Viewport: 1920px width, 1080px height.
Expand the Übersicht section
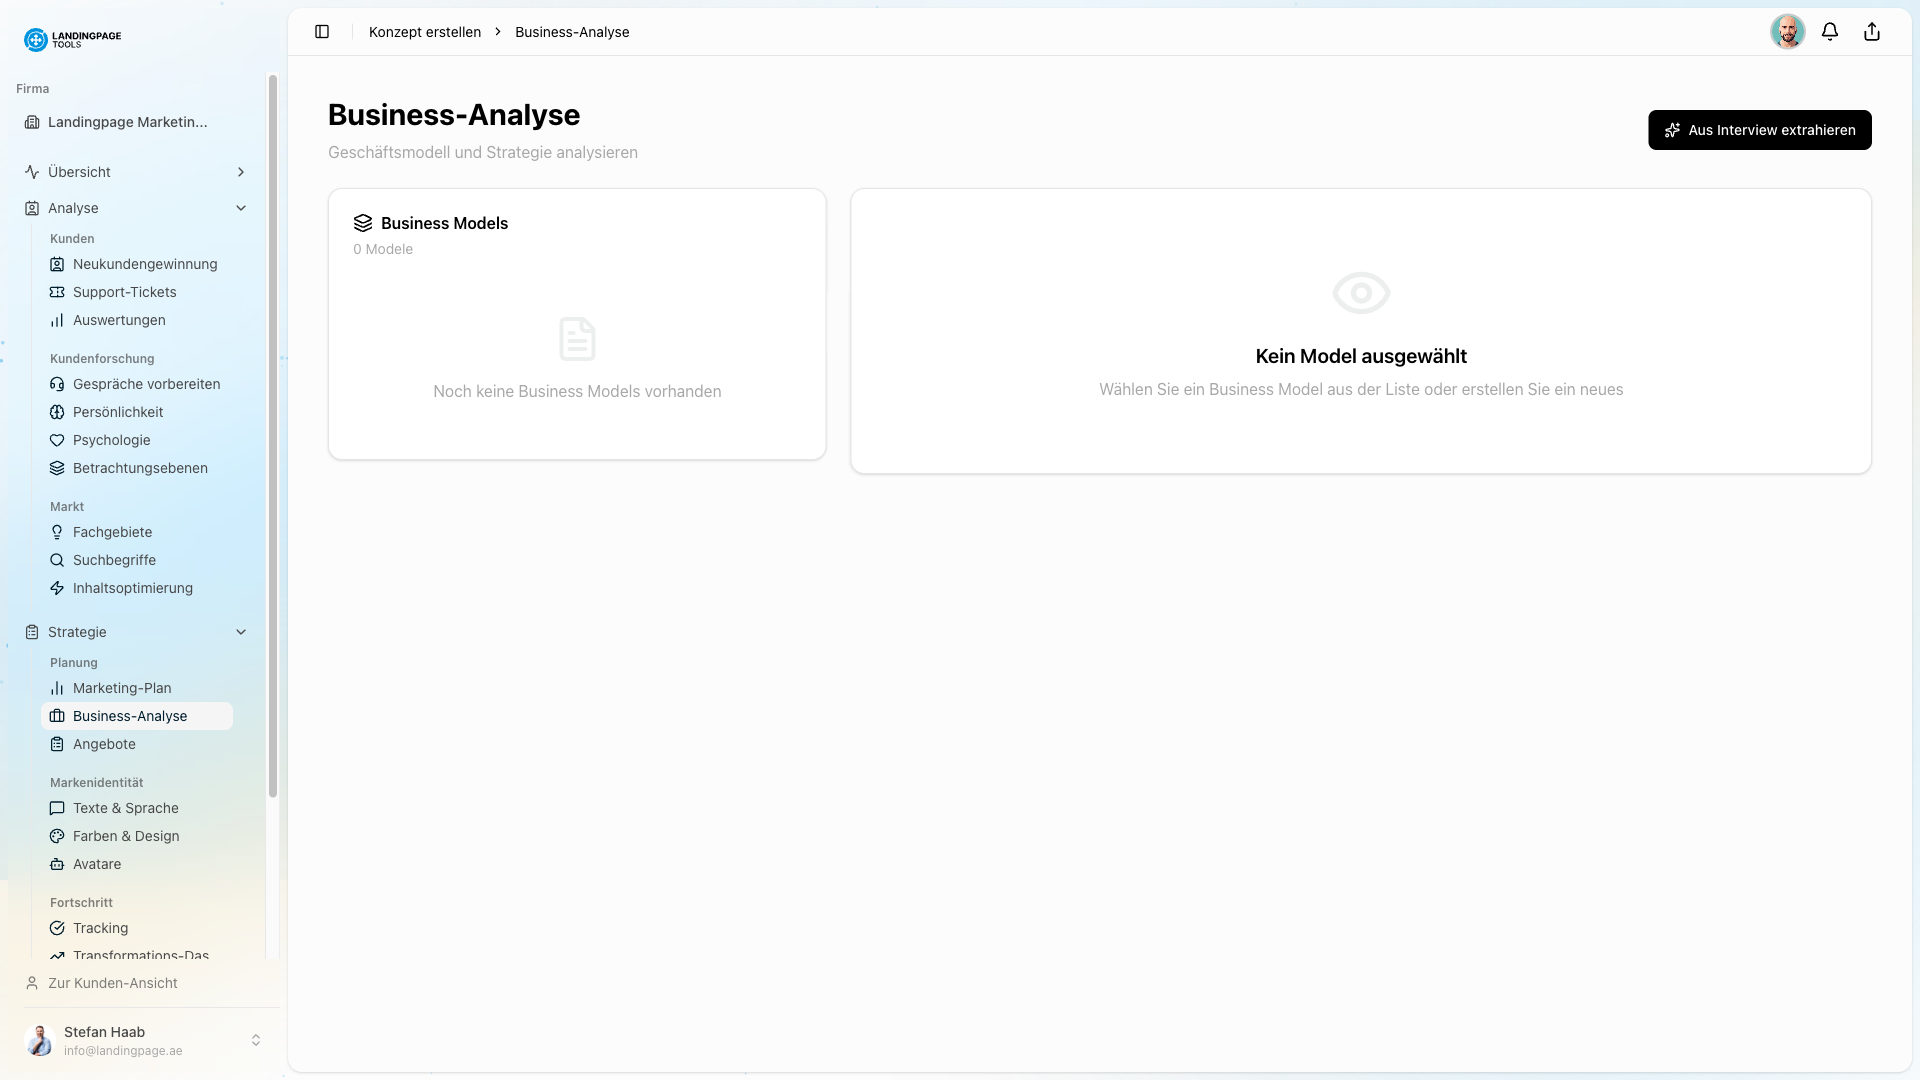click(x=240, y=171)
